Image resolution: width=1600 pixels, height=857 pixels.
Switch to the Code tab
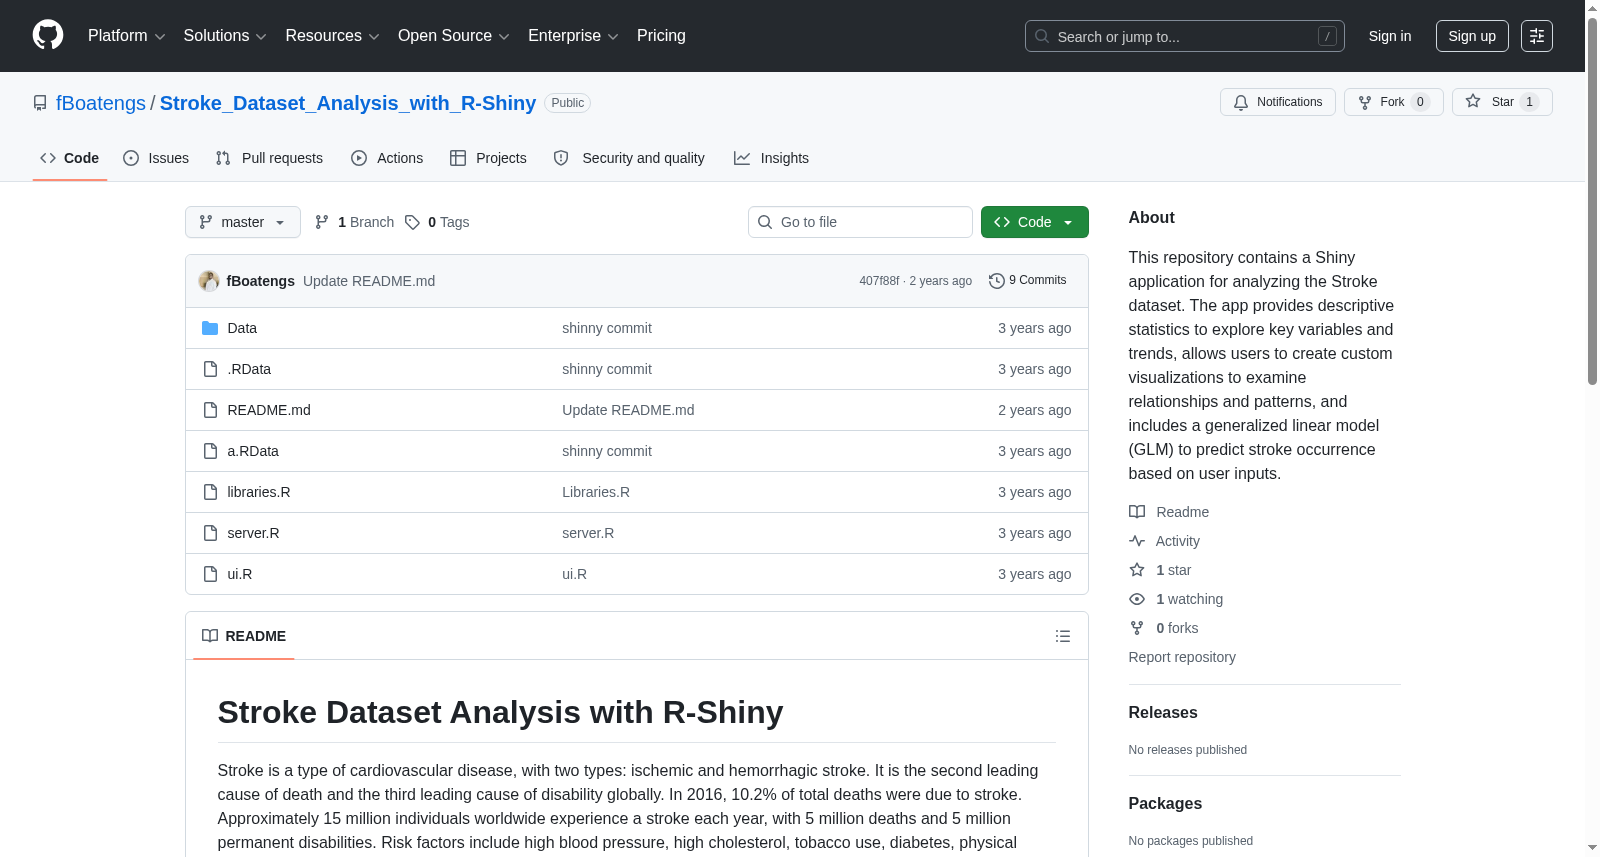[70, 158]
